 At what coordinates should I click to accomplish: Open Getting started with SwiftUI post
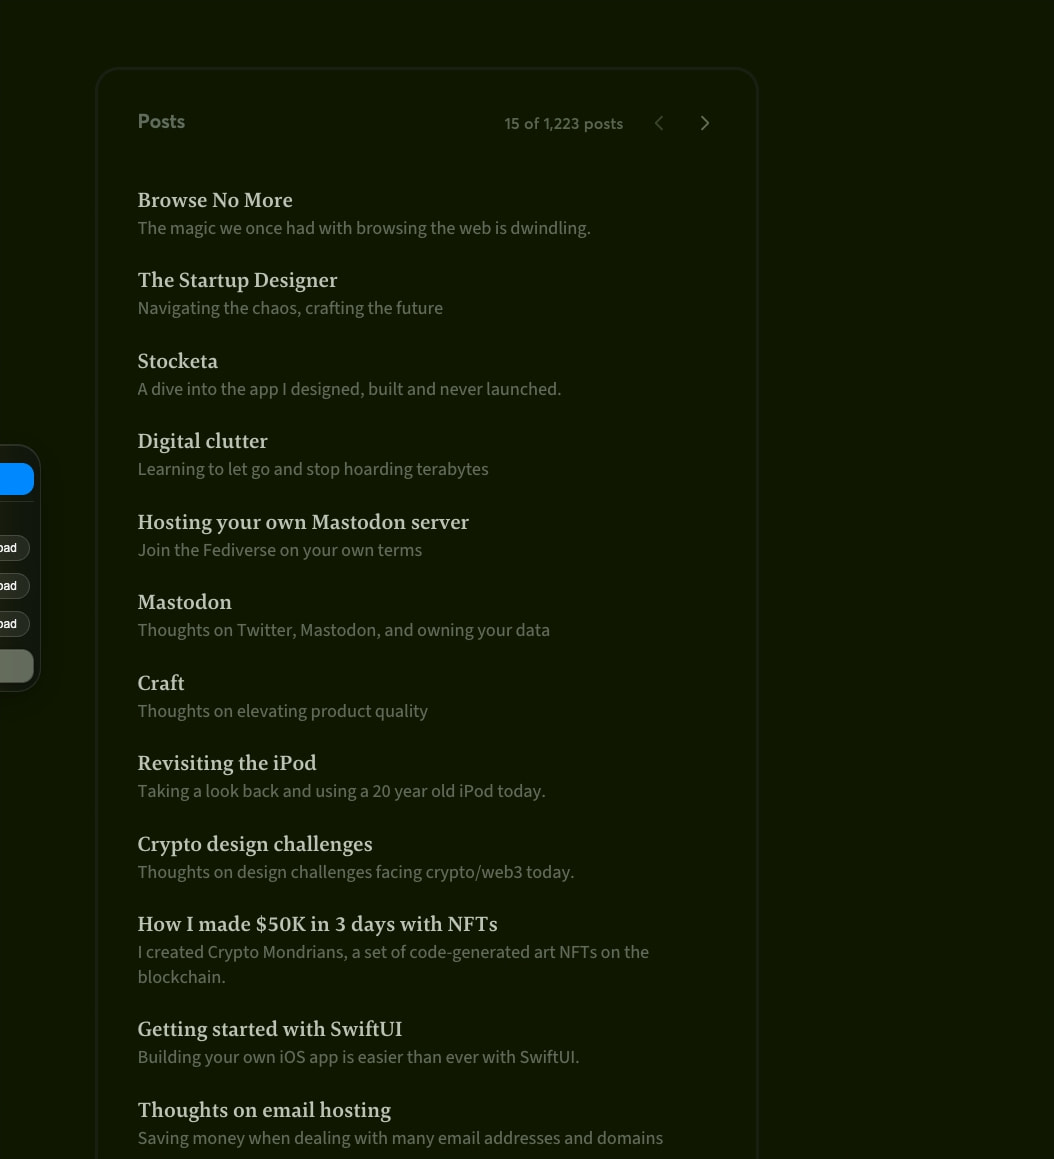click(x=270, y=1029)
